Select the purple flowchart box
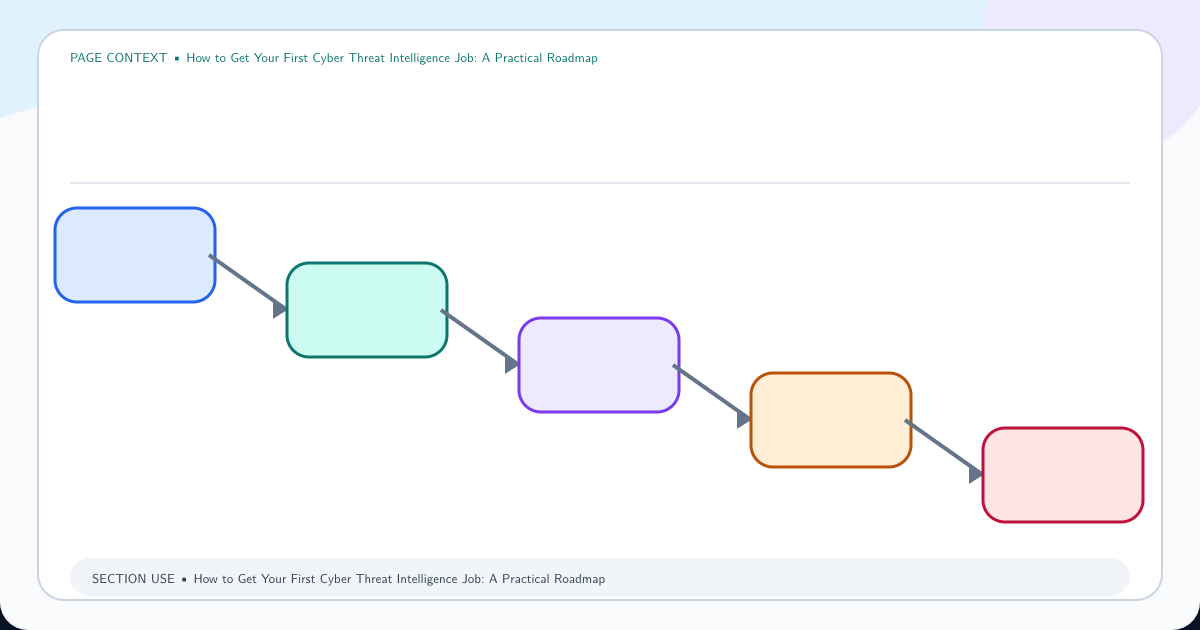 coord(599,365)
